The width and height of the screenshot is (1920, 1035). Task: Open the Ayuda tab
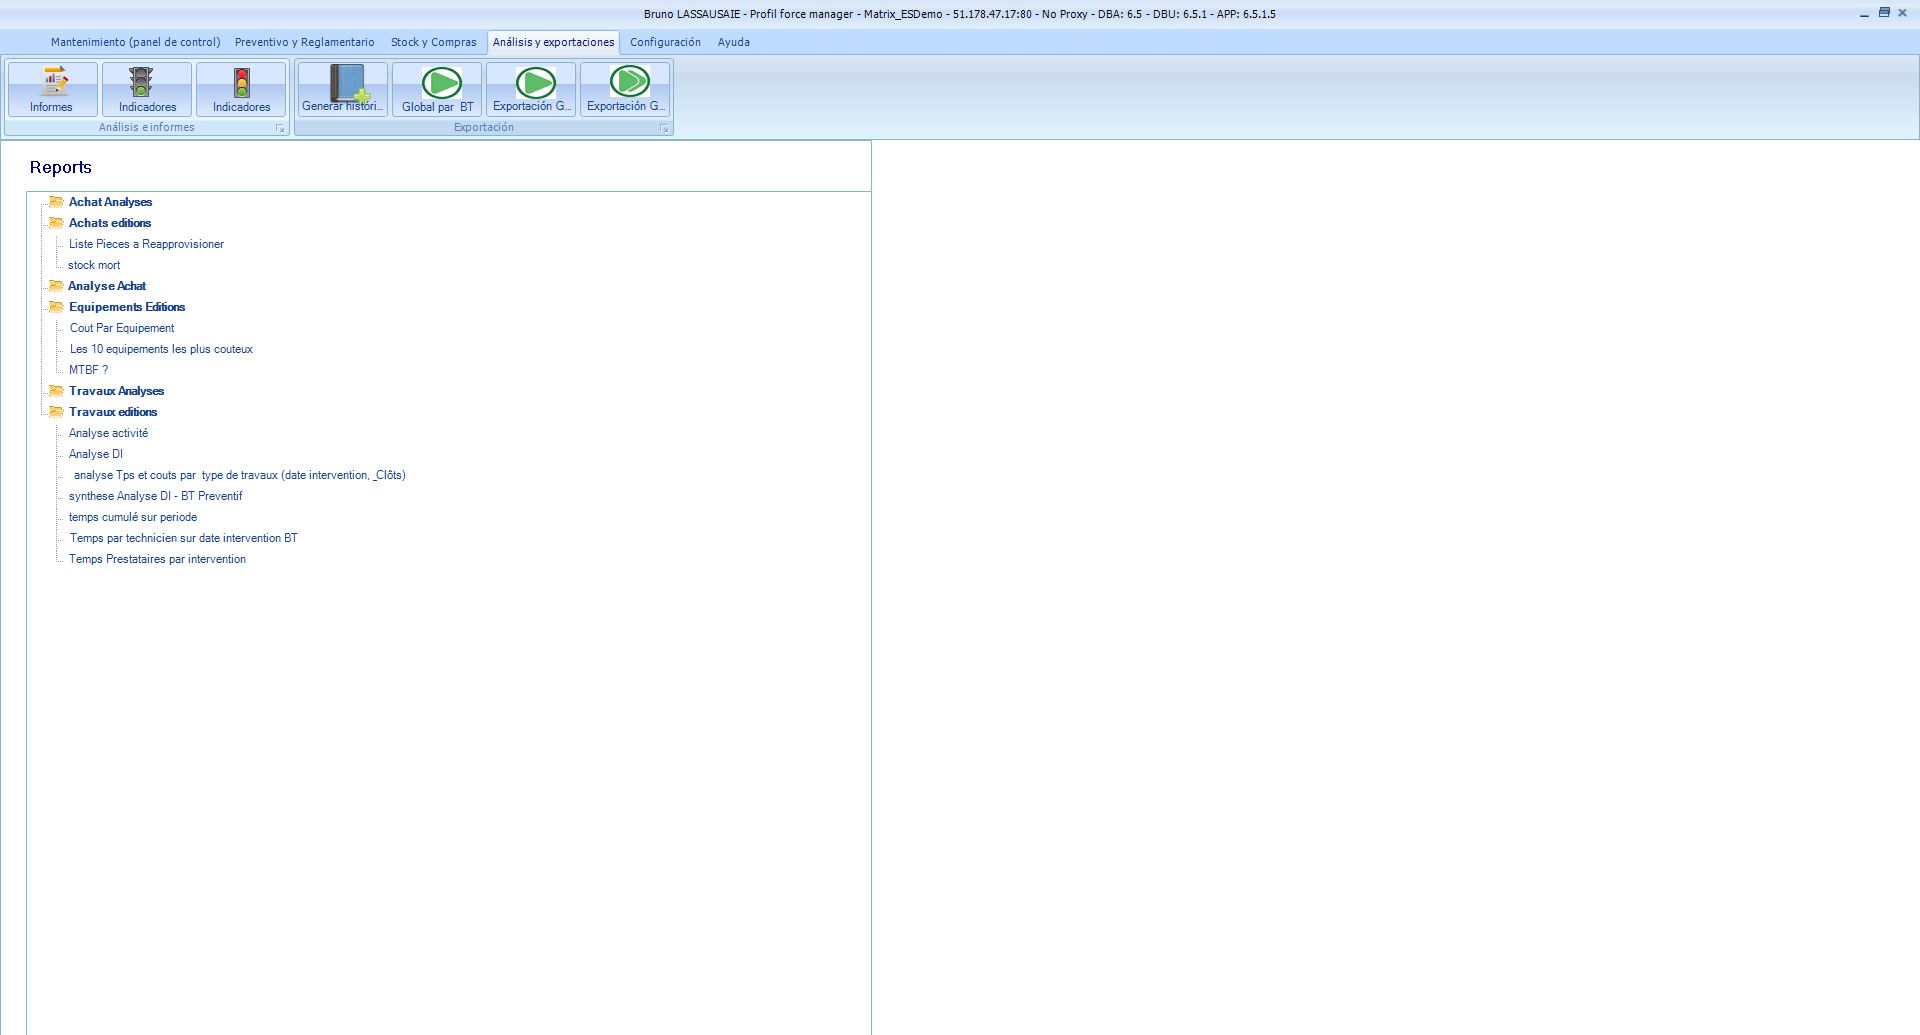(x=734, y=42)
